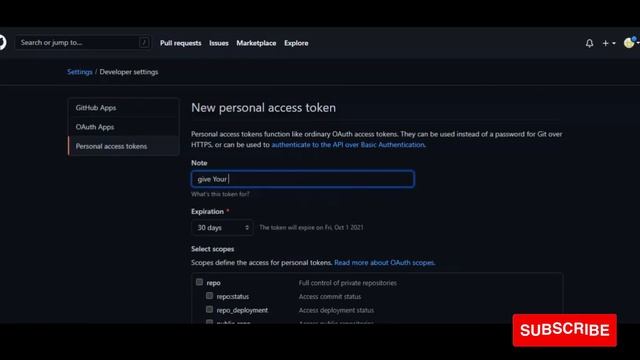This screenshot has height=360, width=640.
Task: Open the user avatar menu
Action: coord(631,42)
